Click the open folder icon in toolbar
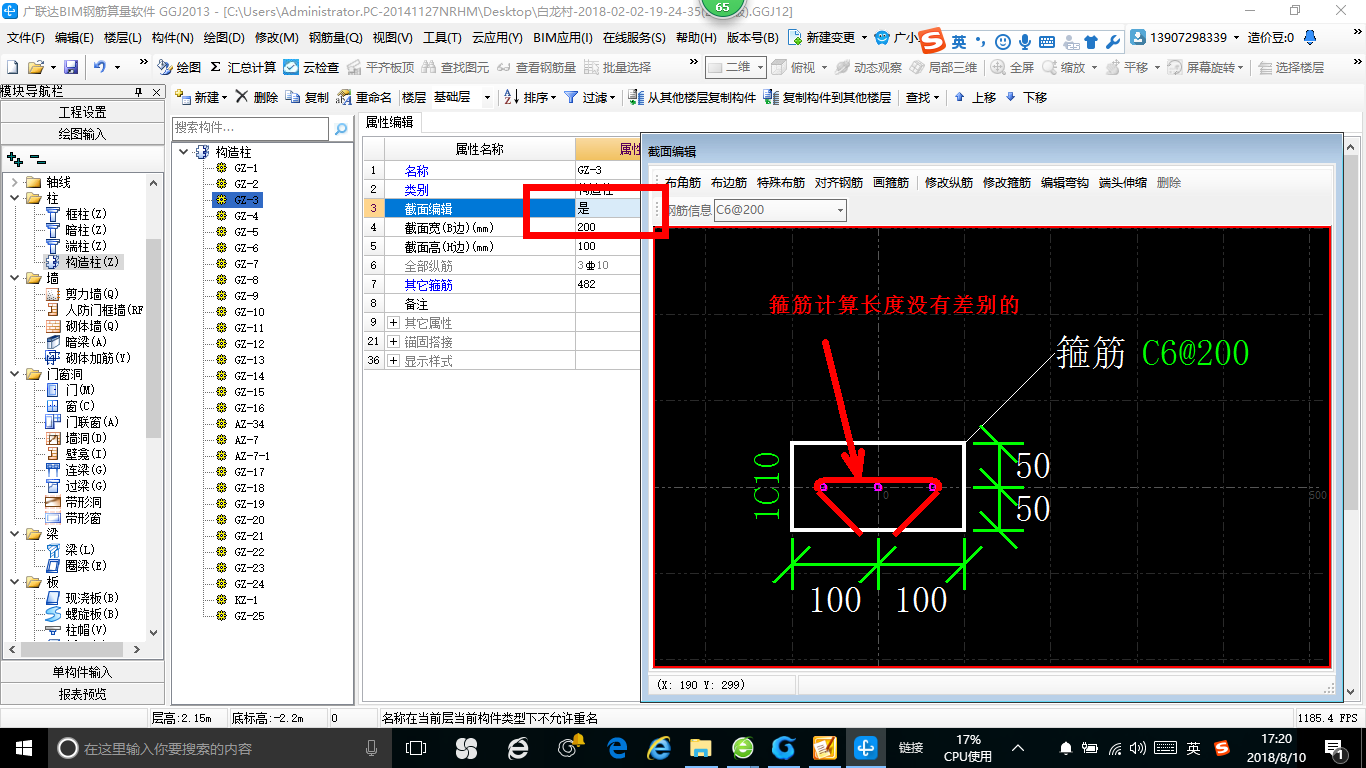 point(35,67)
